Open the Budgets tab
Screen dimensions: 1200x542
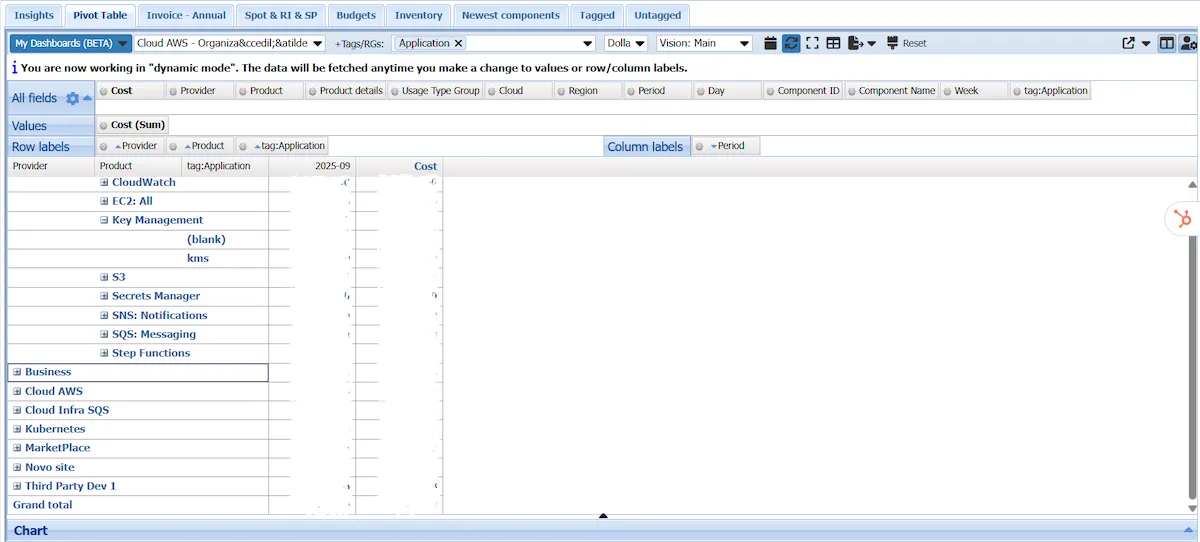(356, 15)
